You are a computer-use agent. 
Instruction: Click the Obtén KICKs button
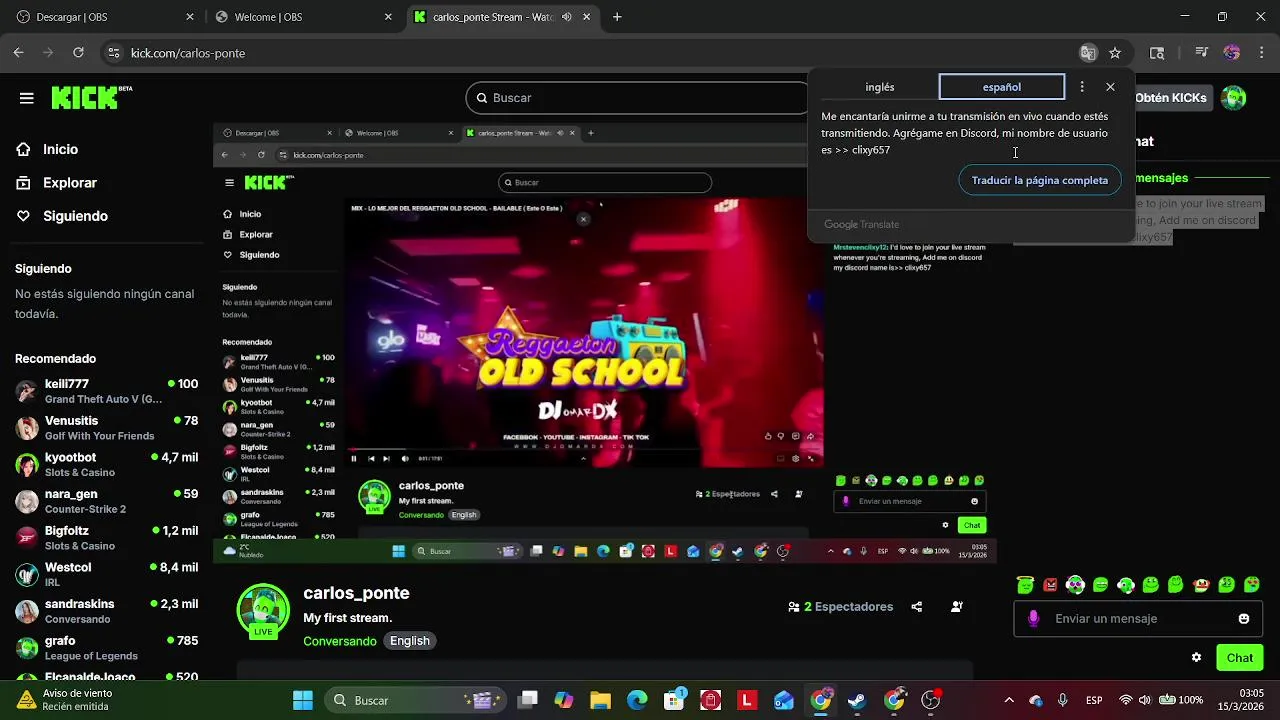1171,98
